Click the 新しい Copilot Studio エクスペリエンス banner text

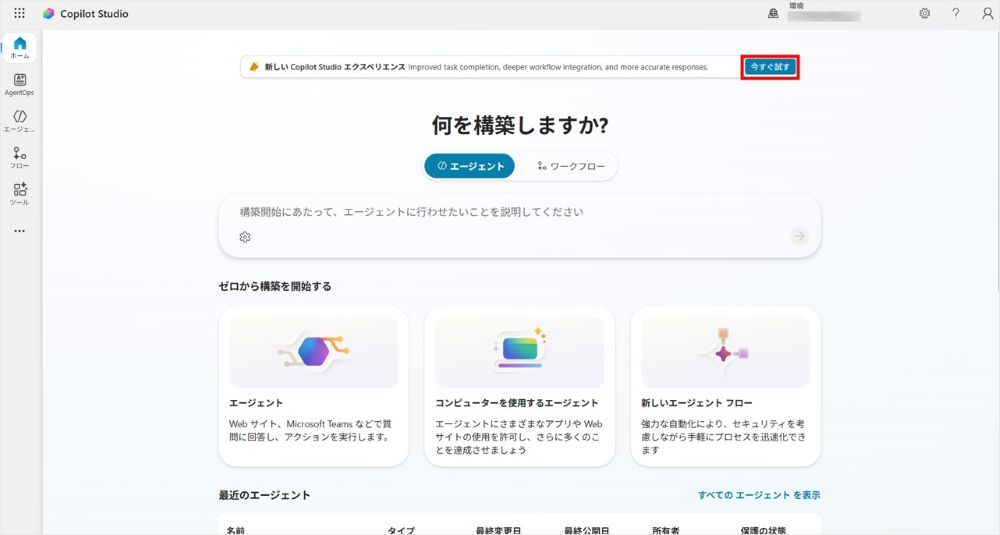tap(335, 66)
